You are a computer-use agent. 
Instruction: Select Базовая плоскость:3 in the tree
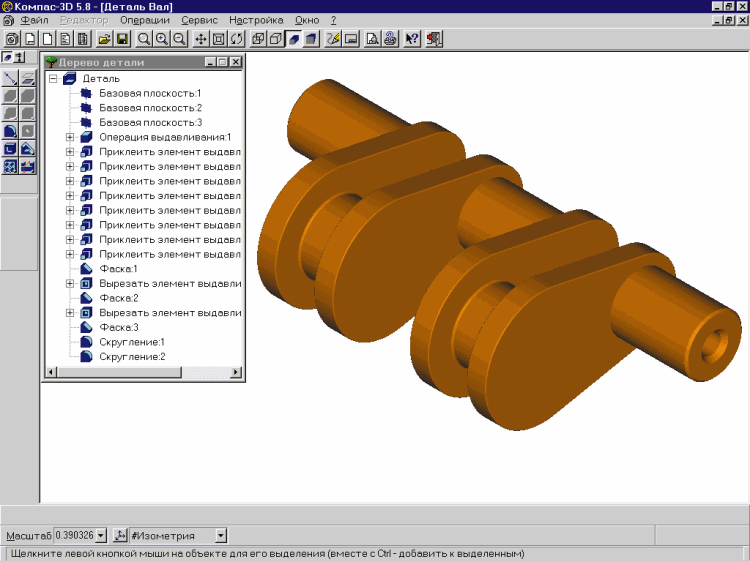151,122
